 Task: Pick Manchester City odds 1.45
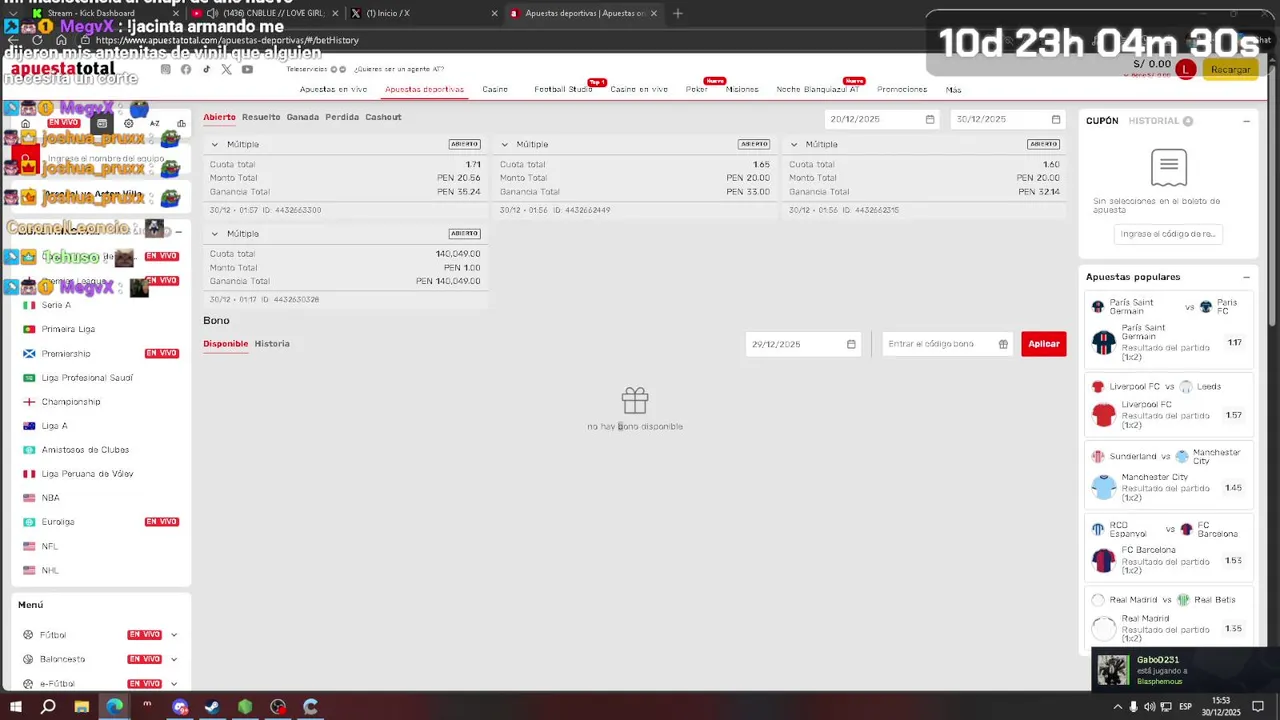coord(1234,488)
